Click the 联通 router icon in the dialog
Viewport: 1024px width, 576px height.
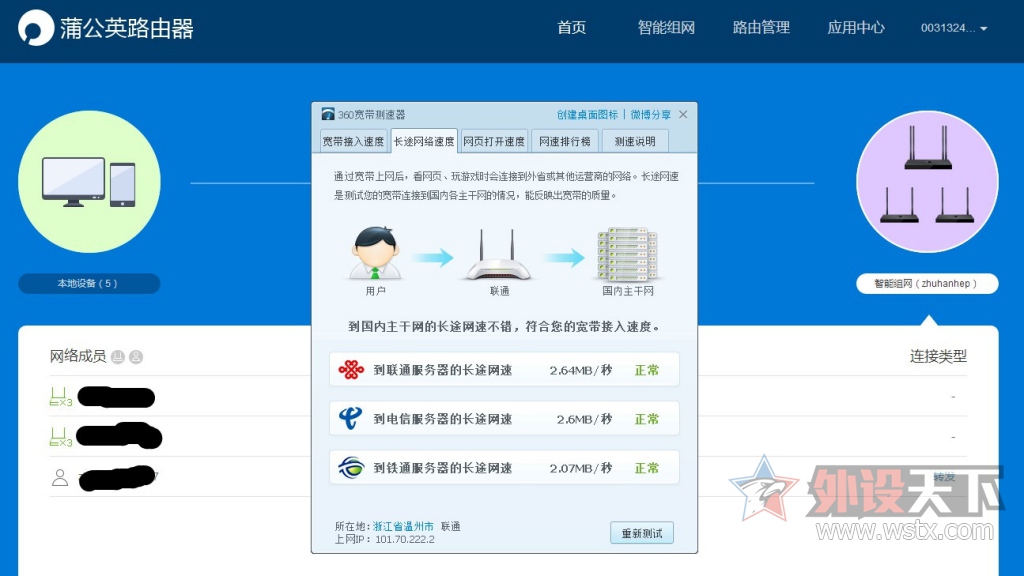(498, 255)
